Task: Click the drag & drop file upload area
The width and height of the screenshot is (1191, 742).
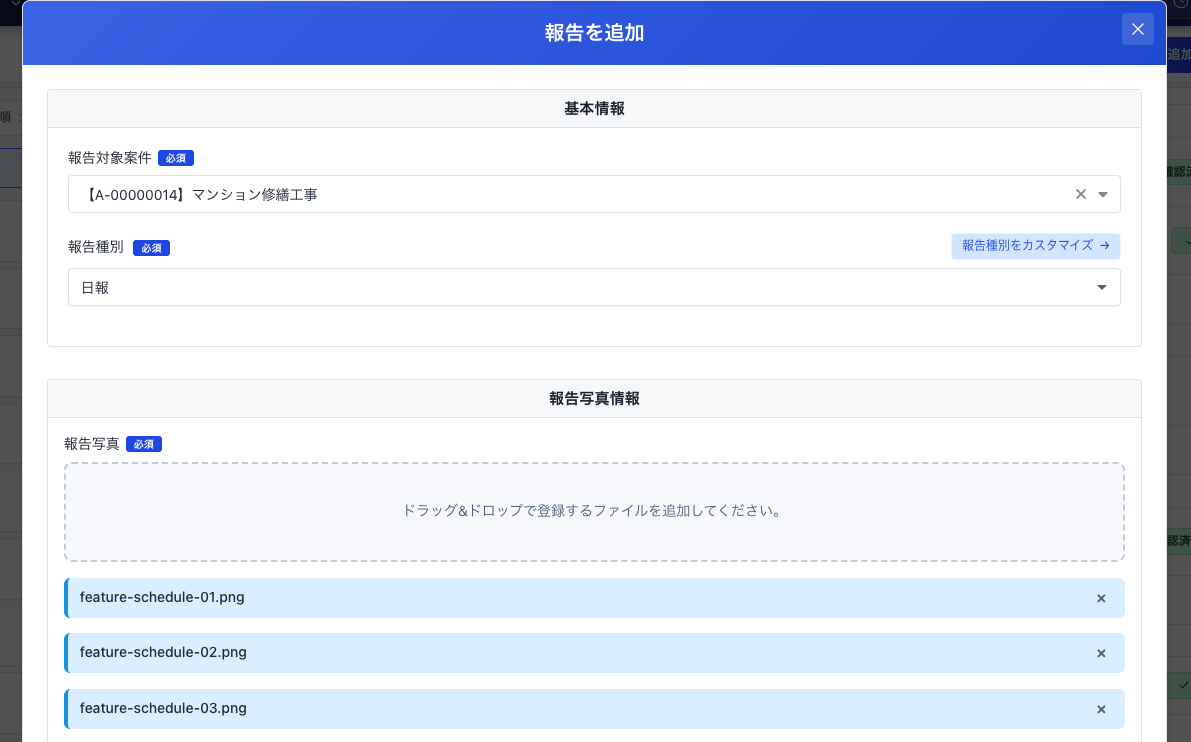Action: pyautogui.click(x=594, y=511)
